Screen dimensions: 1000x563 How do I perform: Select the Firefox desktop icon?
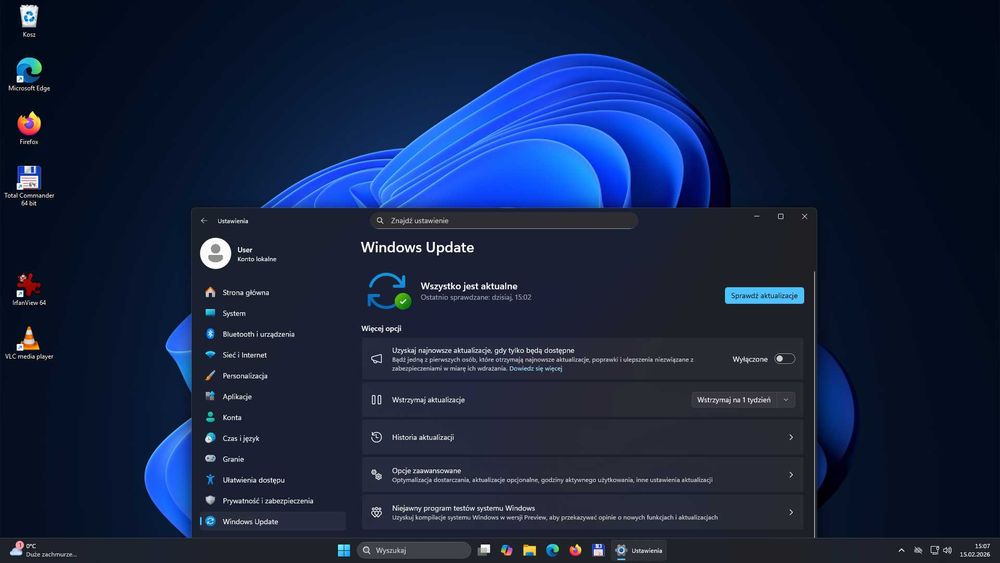29,128
